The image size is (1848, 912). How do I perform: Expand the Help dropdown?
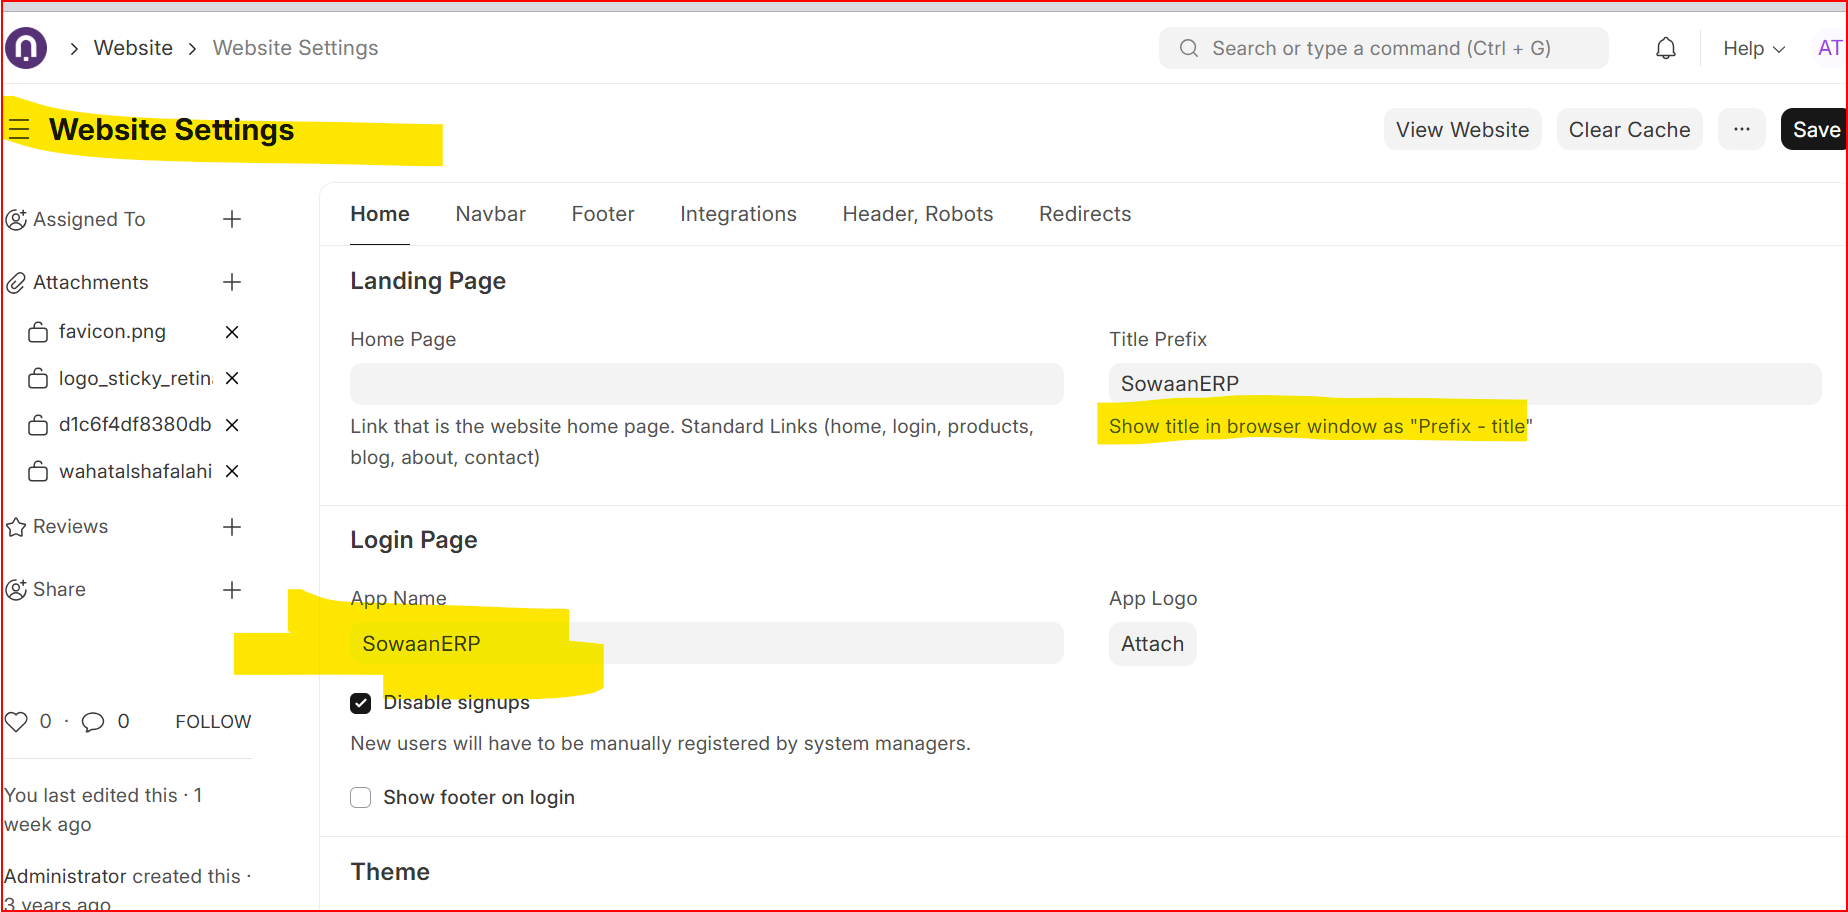tap(1754, 48)
